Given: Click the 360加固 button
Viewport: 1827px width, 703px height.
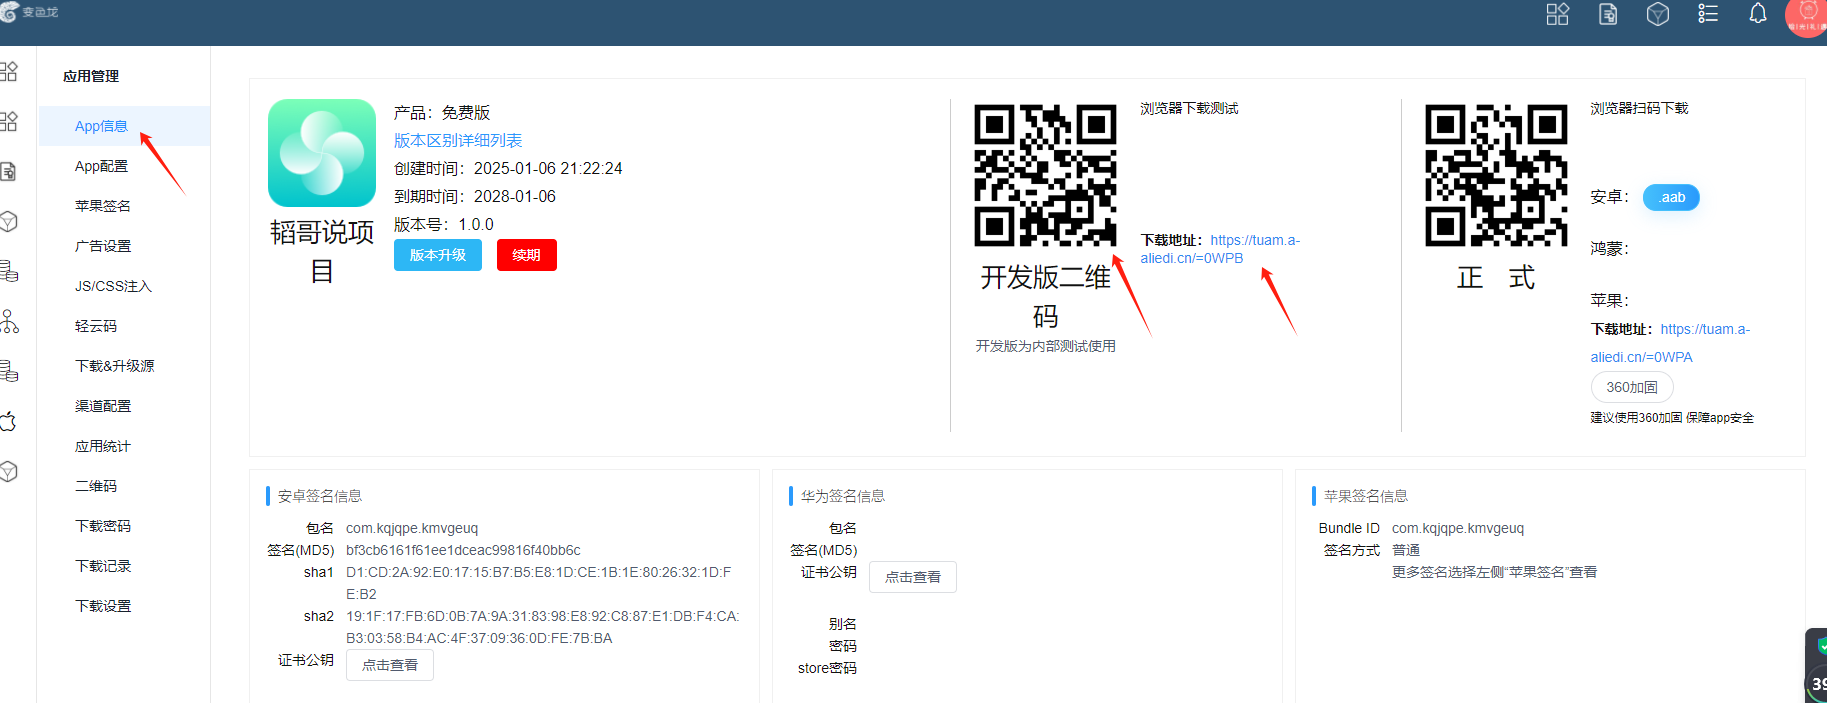Looking at the screenshot, I should (x=1632, y=387).
